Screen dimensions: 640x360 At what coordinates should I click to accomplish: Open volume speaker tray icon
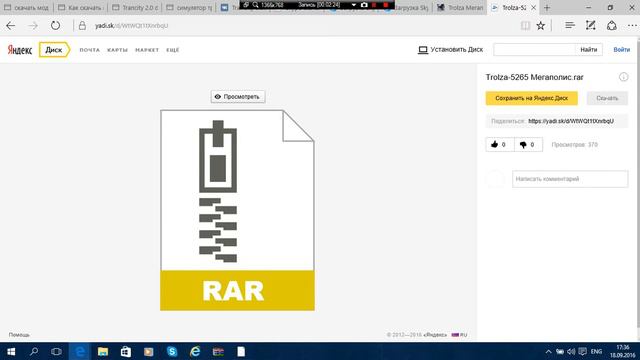(571, 351)
